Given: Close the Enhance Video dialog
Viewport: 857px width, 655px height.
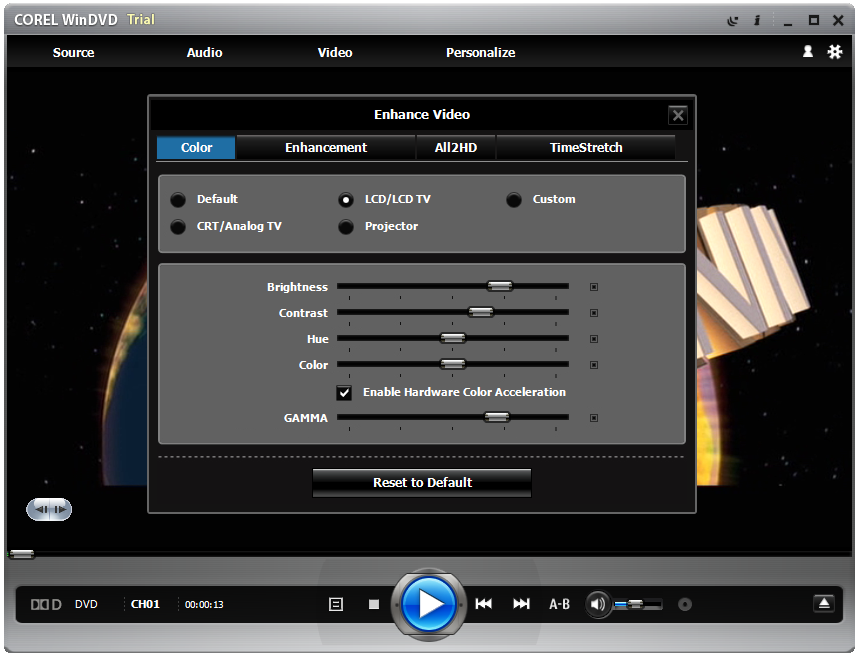Looking at the screenshot, I should click(678, 115).
